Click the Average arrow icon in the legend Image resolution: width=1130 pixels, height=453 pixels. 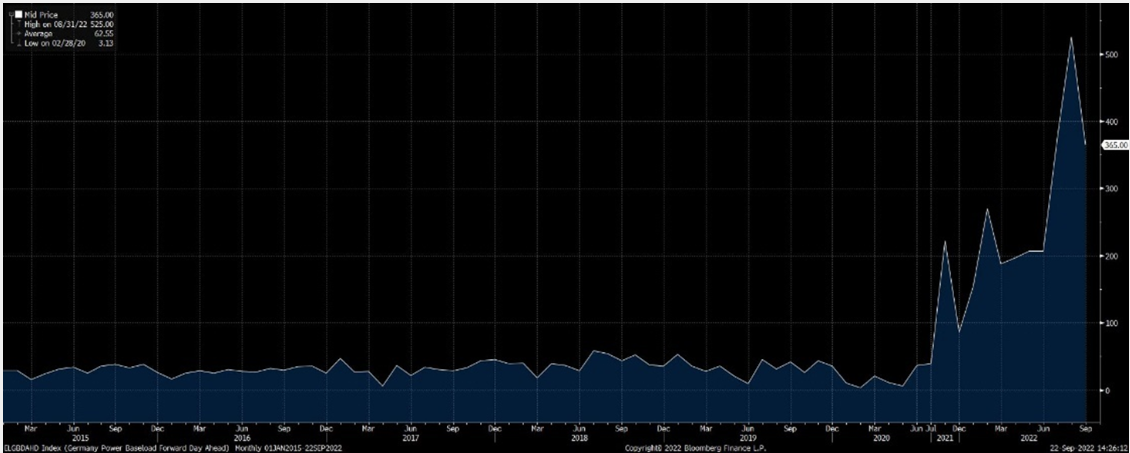19,34
